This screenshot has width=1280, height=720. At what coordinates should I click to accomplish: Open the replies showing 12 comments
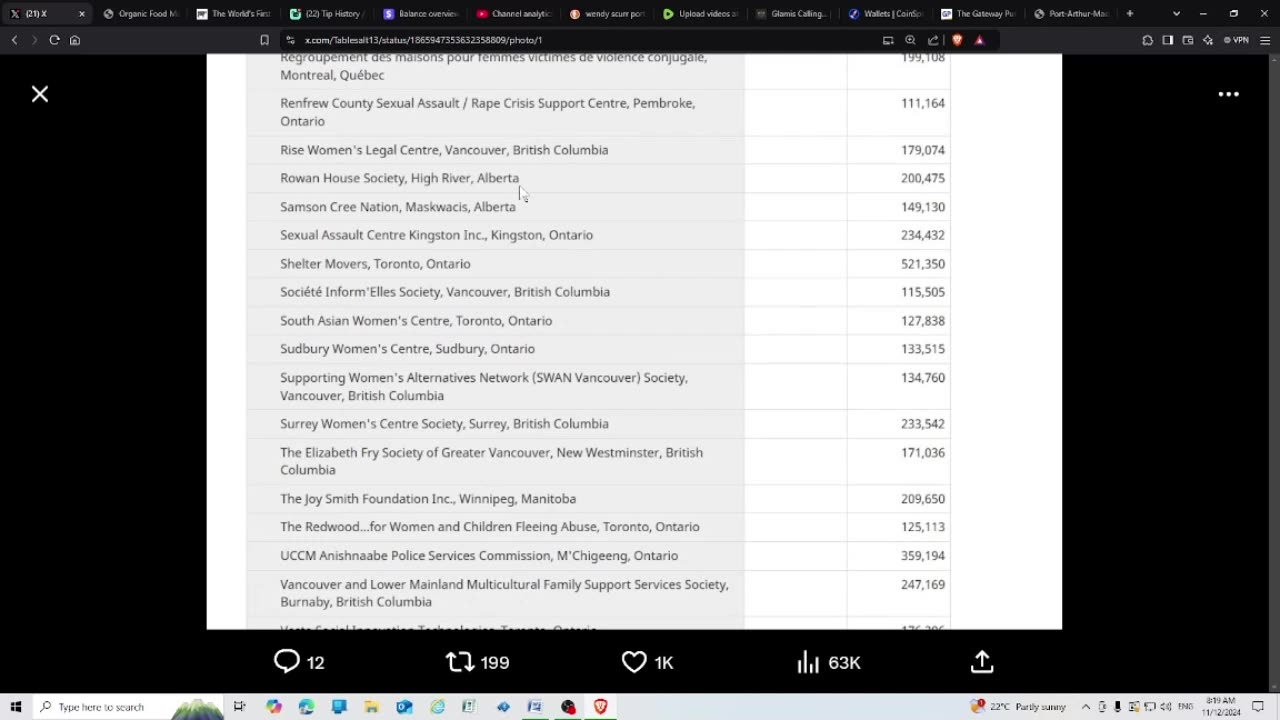pos(299,662)
